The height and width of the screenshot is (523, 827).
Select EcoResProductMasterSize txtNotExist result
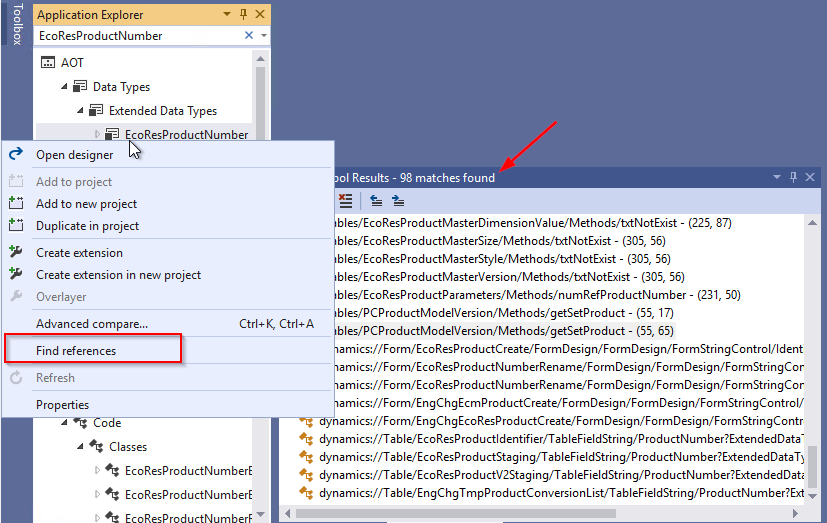coord(500,241)
